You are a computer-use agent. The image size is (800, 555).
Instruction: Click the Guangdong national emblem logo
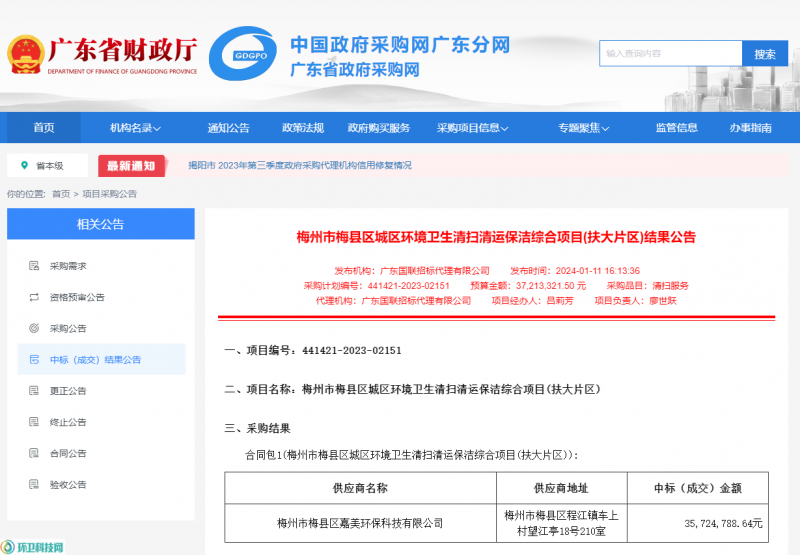23,56
